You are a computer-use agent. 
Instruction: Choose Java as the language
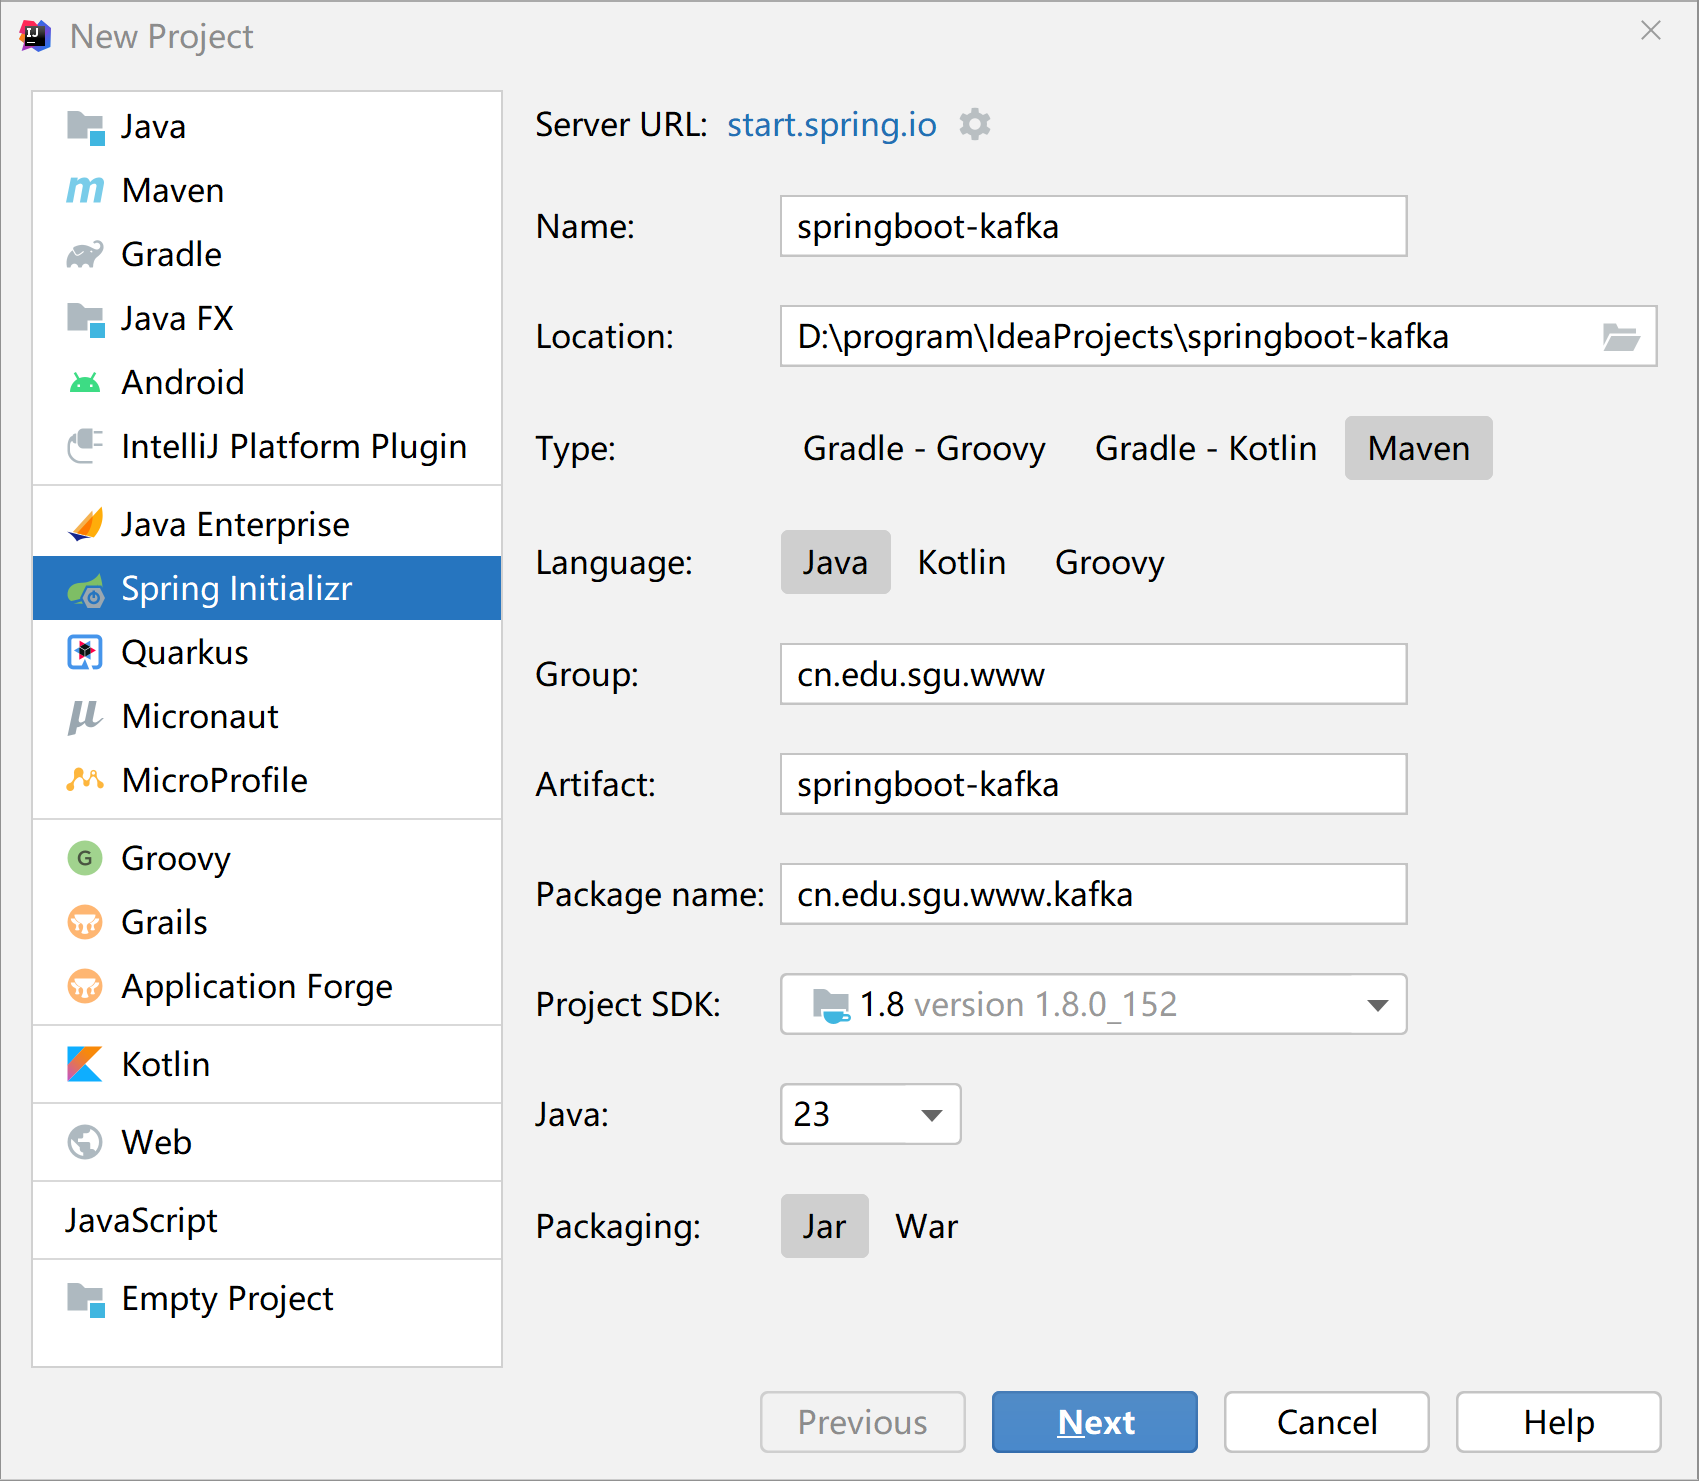pos(836,562)
